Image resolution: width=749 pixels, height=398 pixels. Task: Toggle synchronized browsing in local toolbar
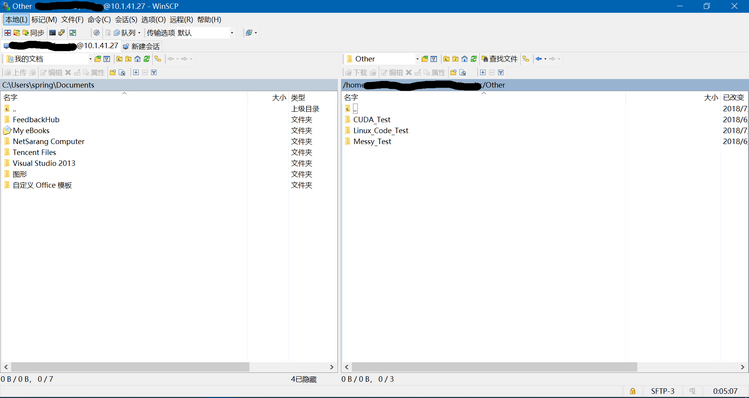tap(158, 59)
